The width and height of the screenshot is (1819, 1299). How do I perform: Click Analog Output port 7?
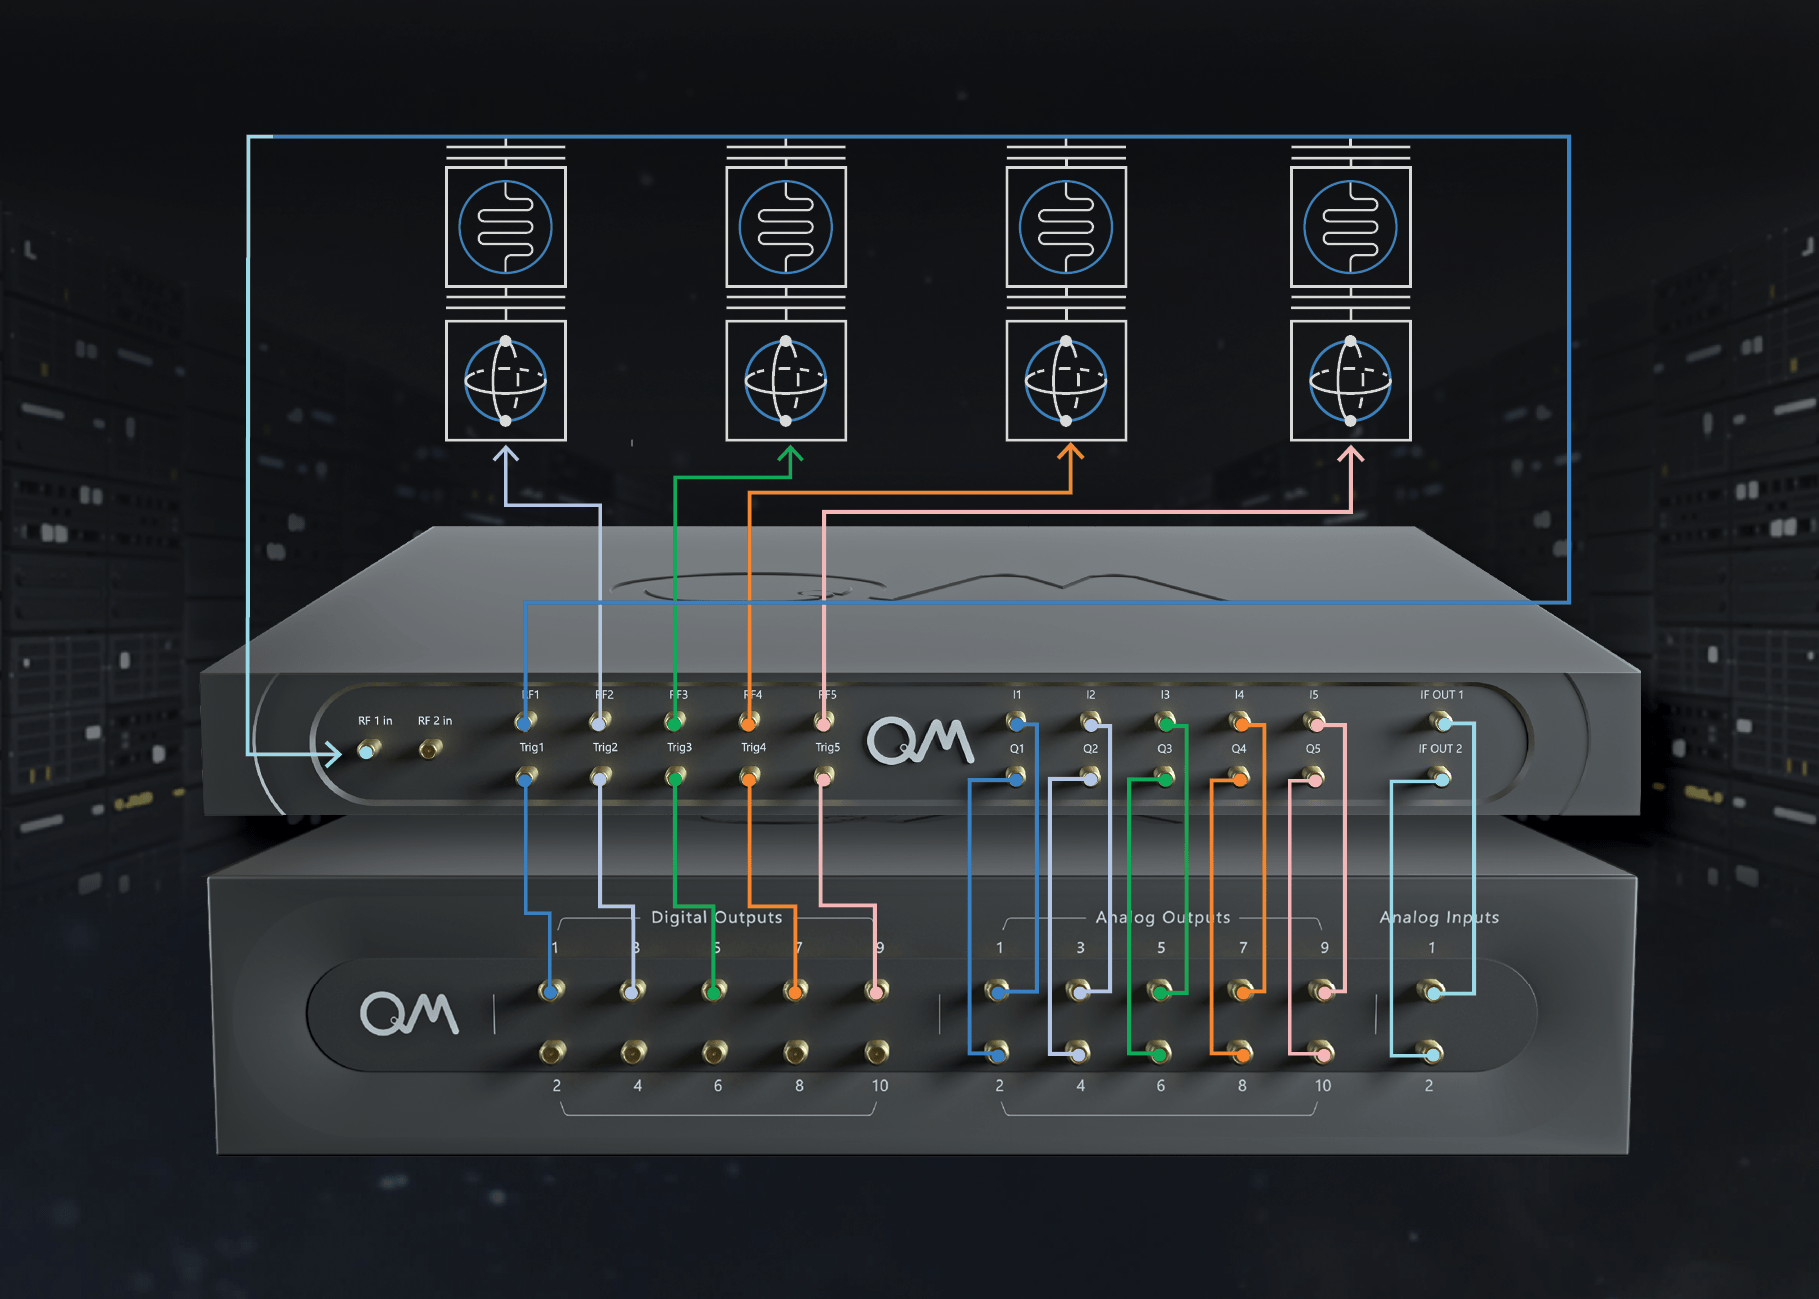1242,991
